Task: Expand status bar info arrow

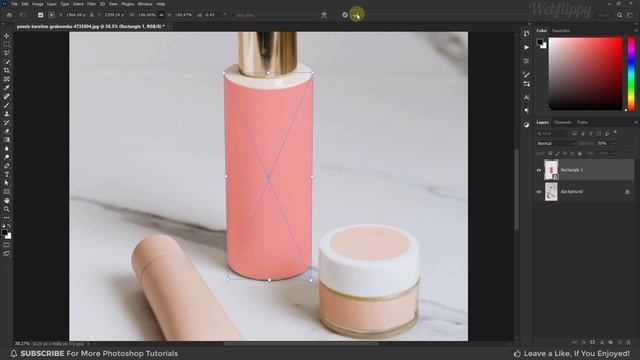Action: tap(88, 344)
